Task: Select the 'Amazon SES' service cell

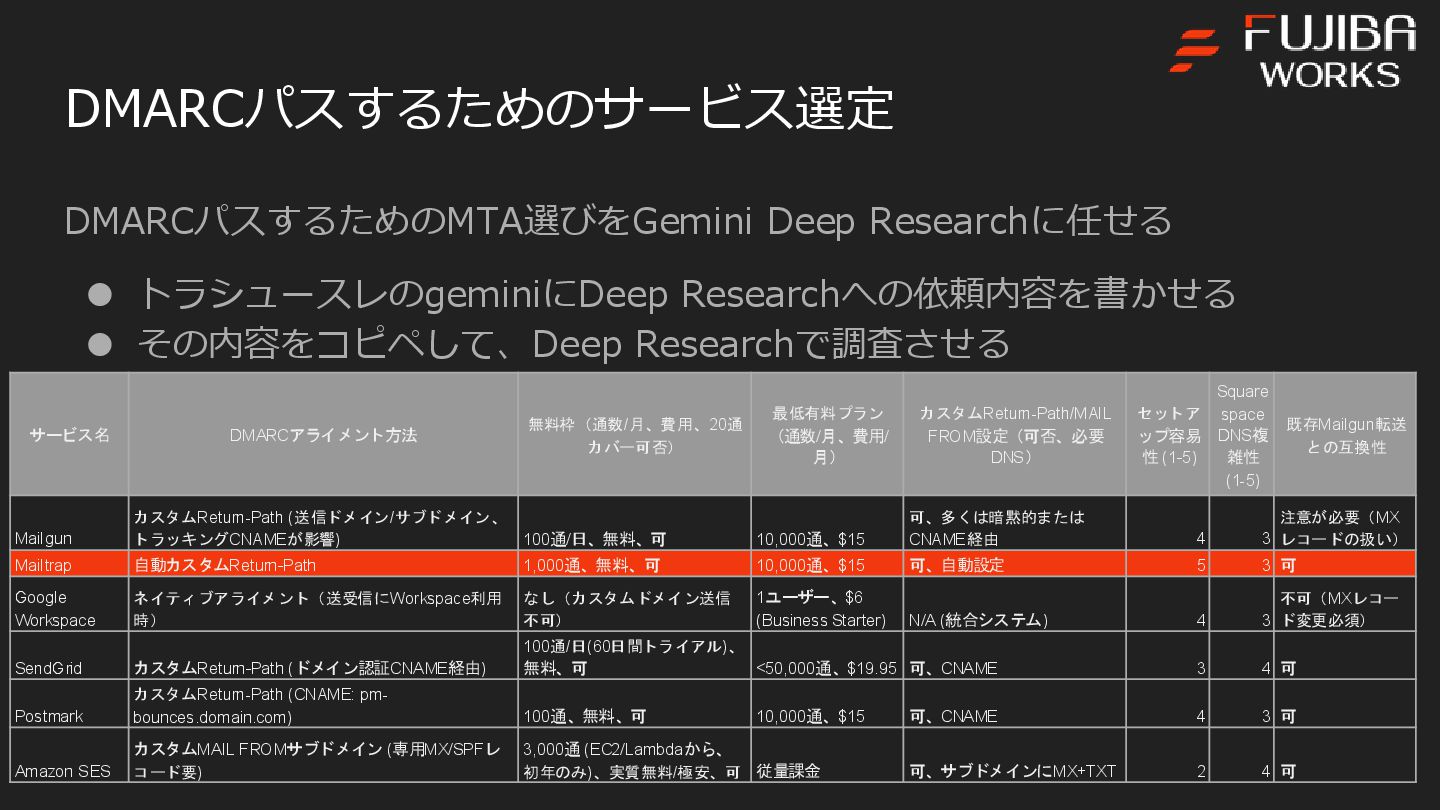Action: pyautogui.click(x=69, y=755)
